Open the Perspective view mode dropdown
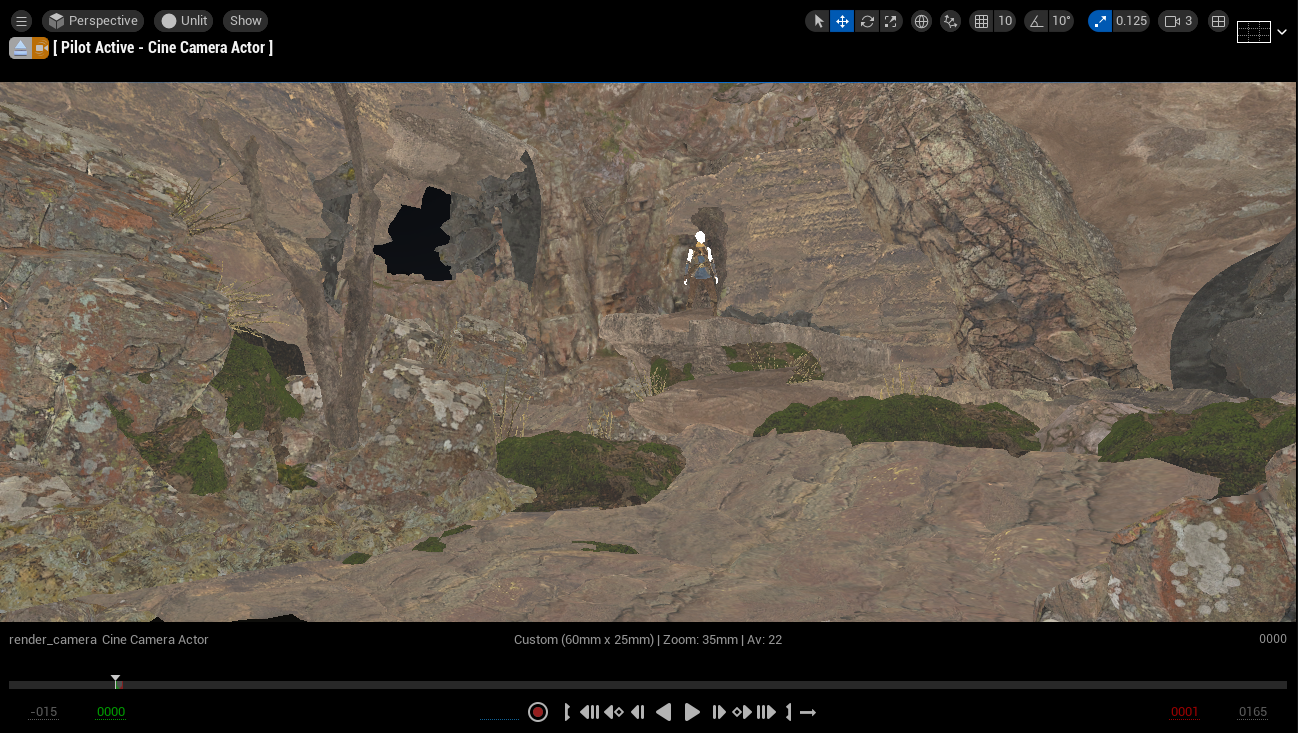 tap(93, 21)
